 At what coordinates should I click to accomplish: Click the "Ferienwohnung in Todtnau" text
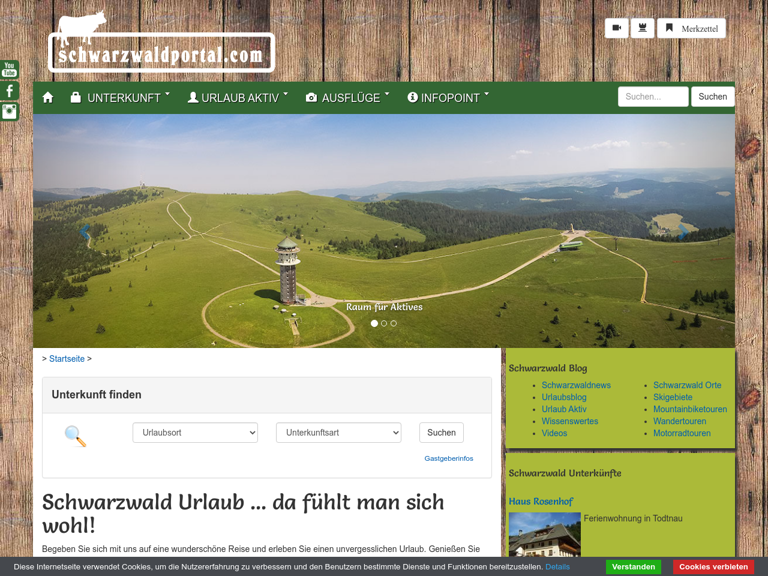(633, 518)
